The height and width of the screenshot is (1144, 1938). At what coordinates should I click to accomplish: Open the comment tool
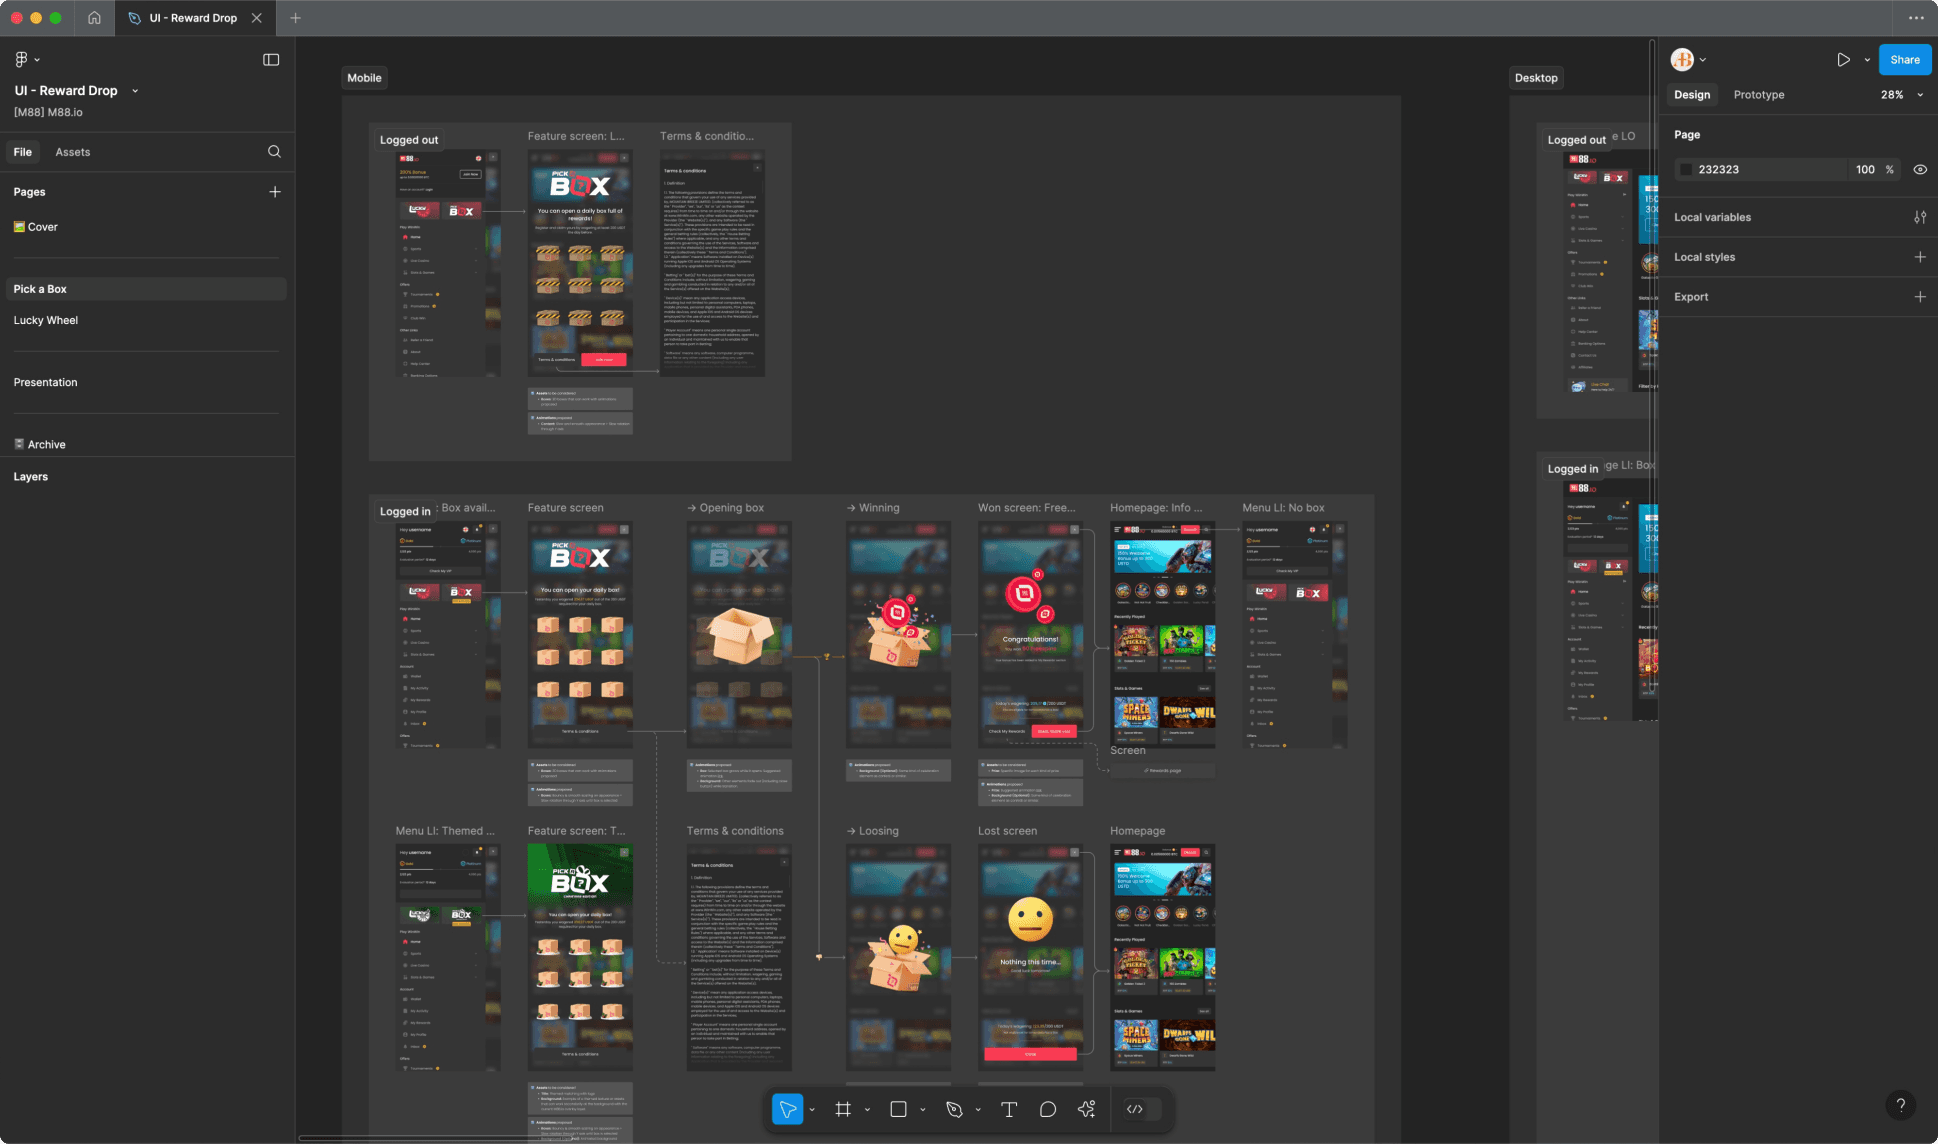click(1047, 1109)
